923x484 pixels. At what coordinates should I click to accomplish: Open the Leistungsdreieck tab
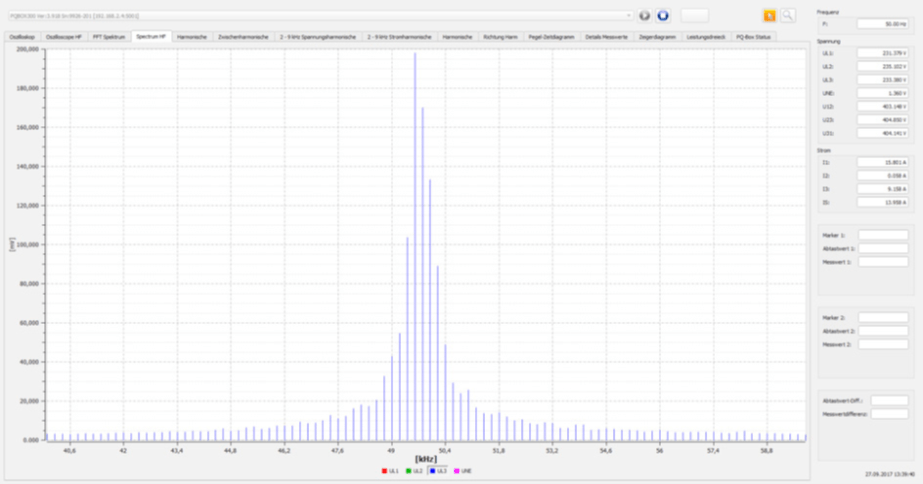(x=705, y=36)
